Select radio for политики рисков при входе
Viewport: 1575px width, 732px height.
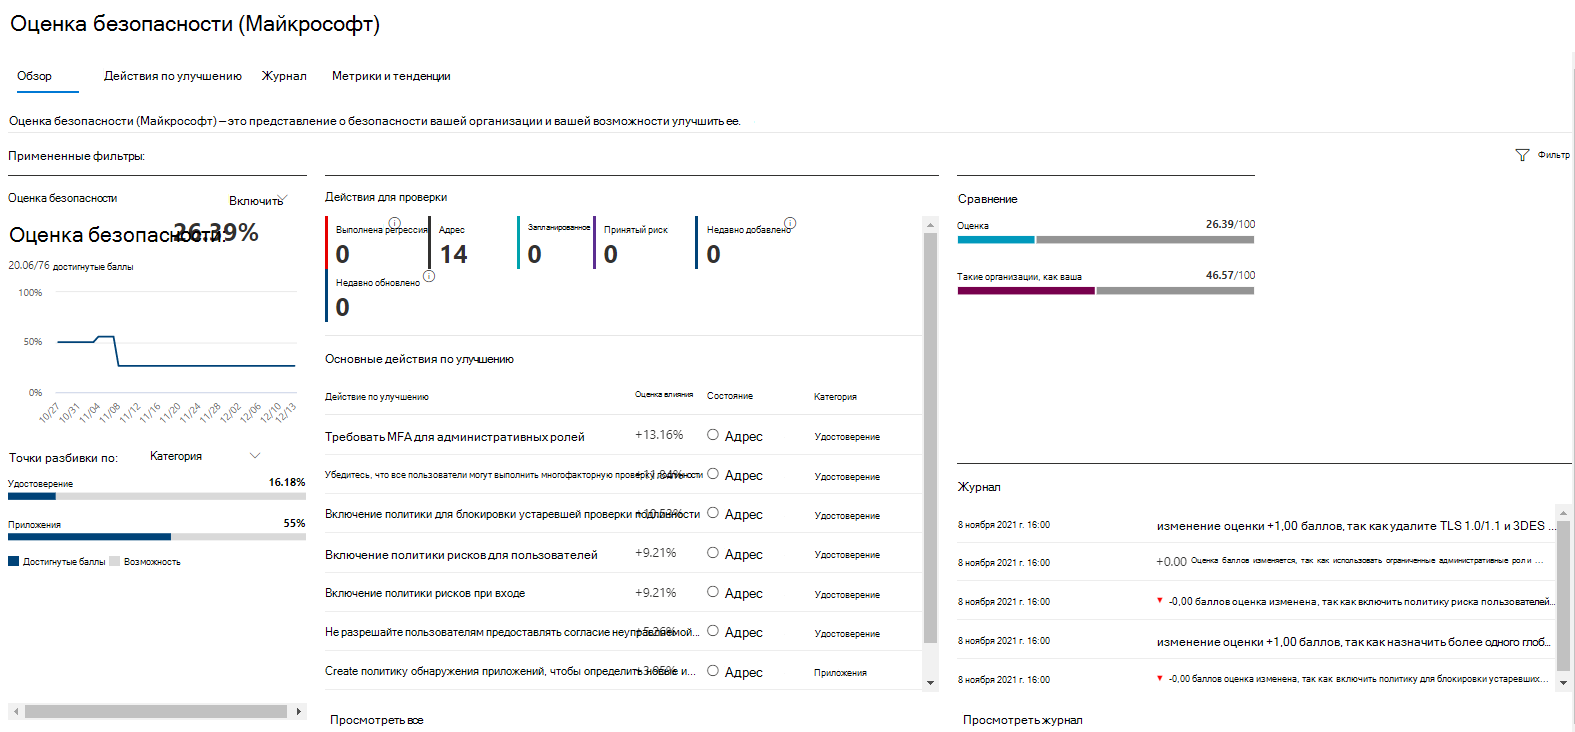(713, 592)
